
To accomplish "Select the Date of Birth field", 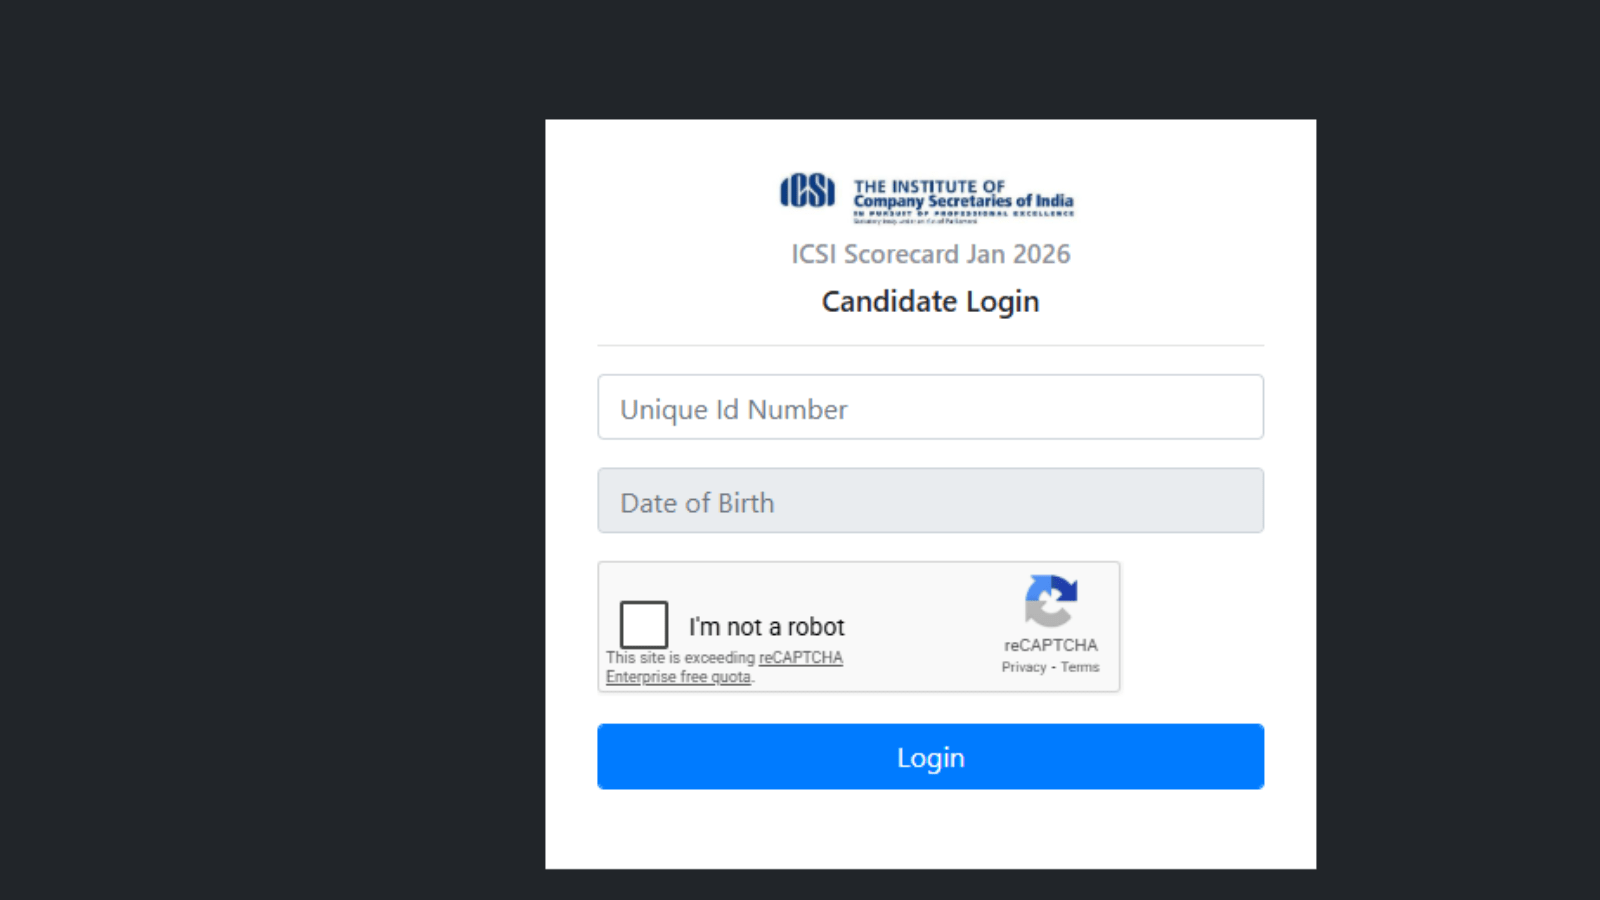I will 930,501.
